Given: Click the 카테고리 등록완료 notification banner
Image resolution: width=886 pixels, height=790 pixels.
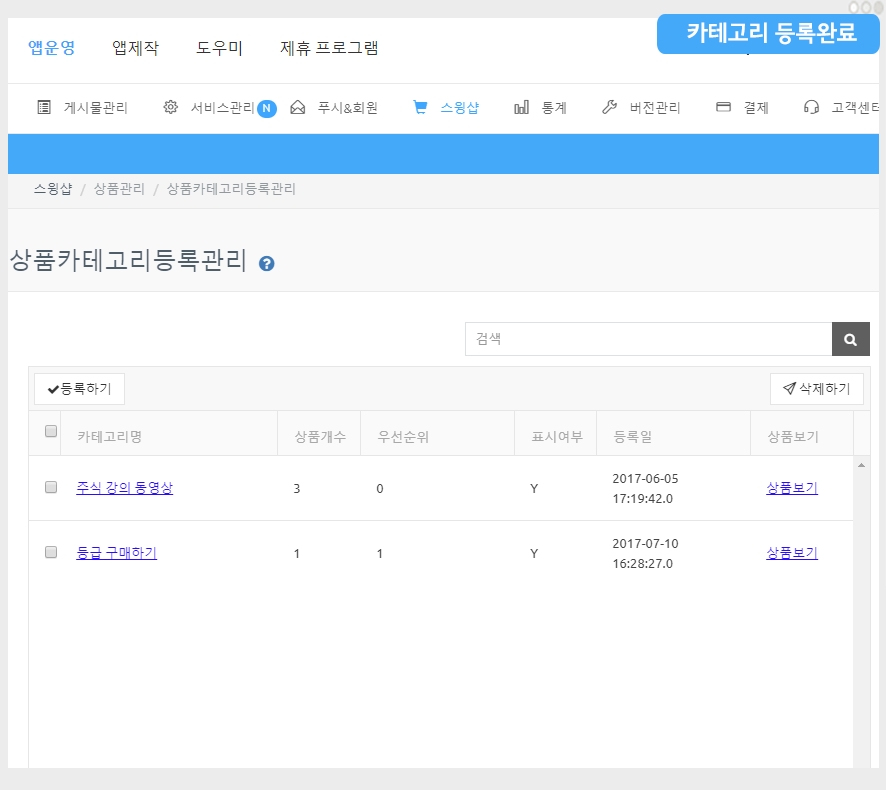Looking at the screenshot, I should click(768, 34).
